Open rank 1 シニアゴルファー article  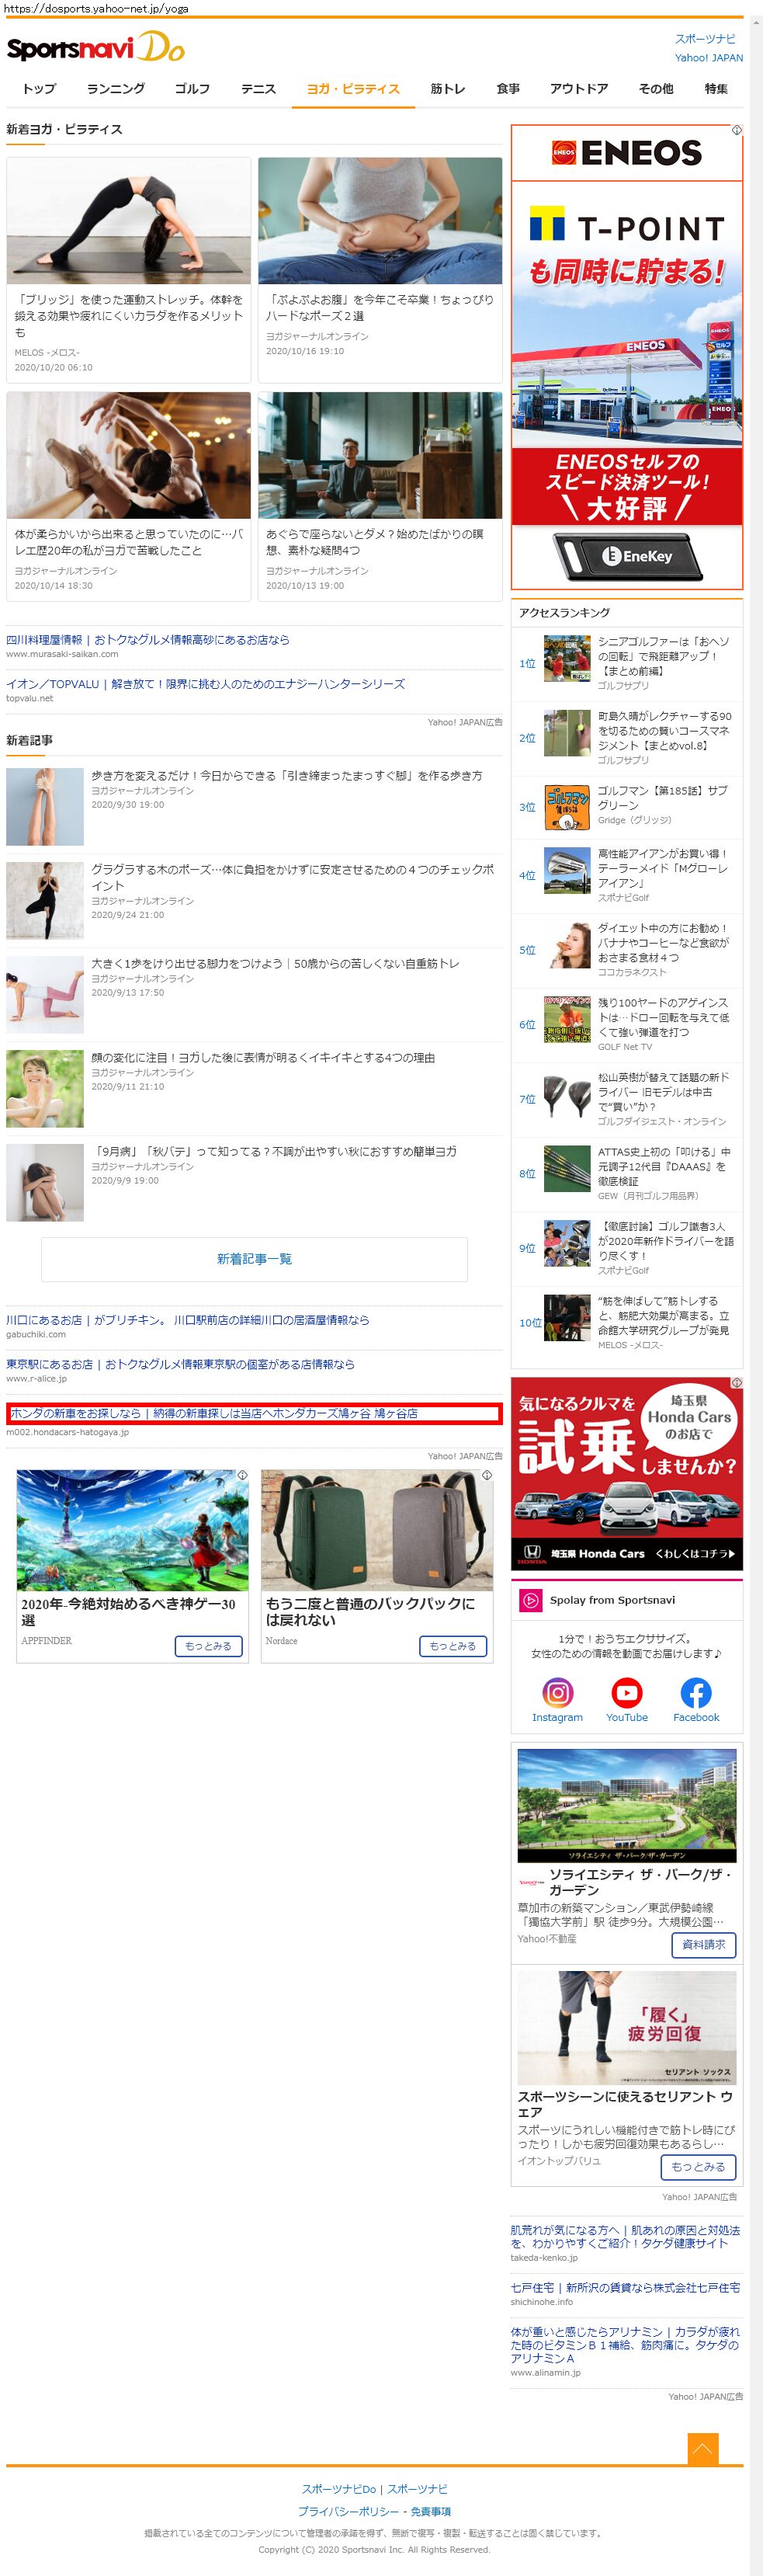coord(664,657)
